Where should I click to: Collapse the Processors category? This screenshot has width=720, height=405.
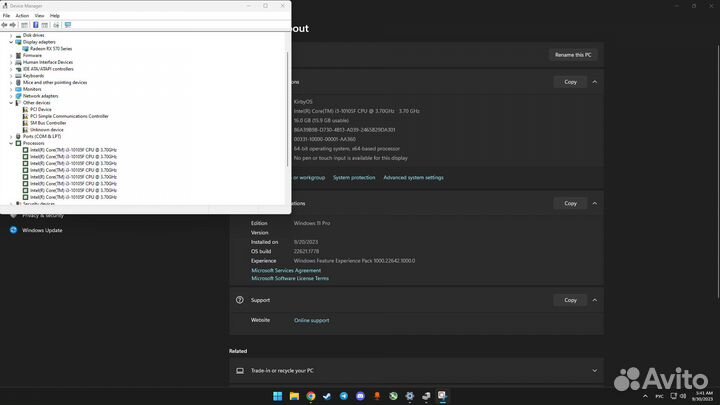[x=11, y=143]
